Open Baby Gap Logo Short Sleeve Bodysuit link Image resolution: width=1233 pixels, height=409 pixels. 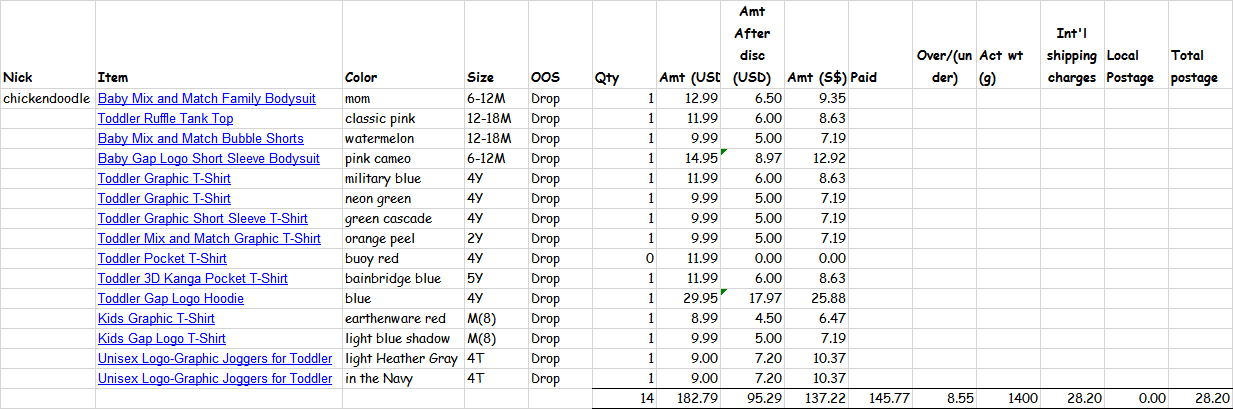(208, 159)
